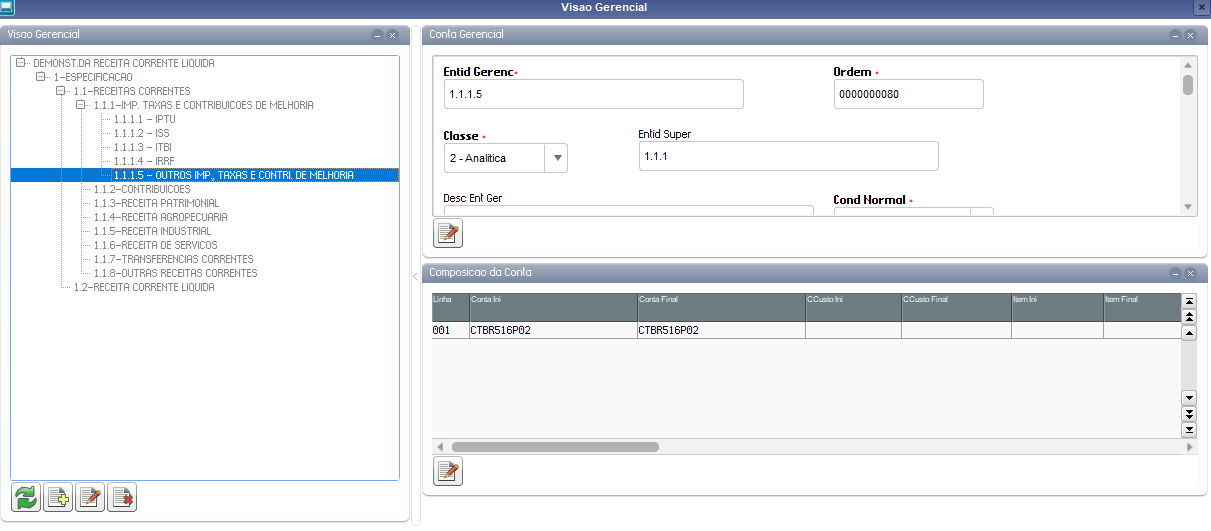Select 1.1.2-CONTRIBUICOES tree item
Image resolution: width=1211 pixels, height=531 pixels.
tap(141, 189)
